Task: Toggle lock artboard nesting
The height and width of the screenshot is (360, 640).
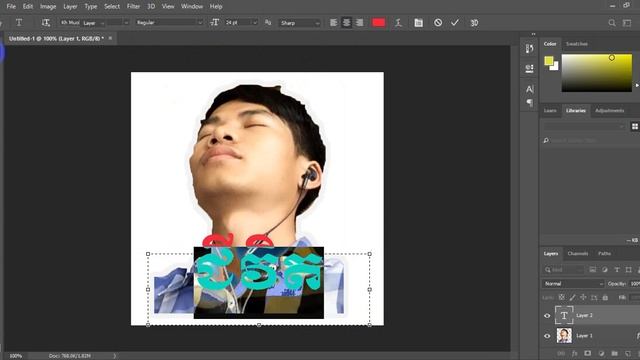Action: tap(594, 298)
